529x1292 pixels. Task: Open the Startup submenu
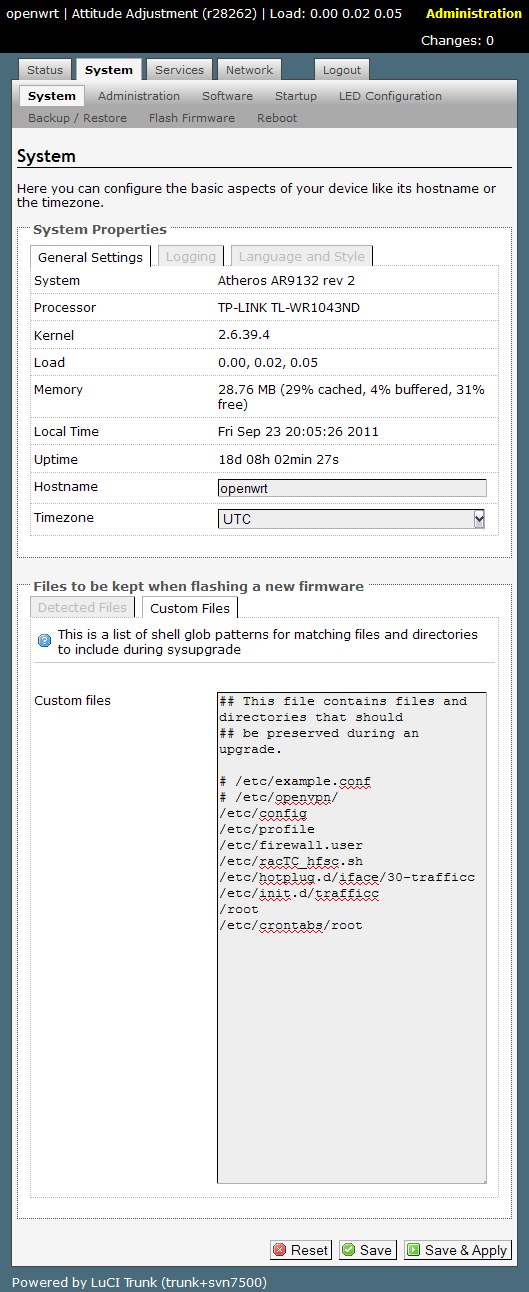point(296,96)
